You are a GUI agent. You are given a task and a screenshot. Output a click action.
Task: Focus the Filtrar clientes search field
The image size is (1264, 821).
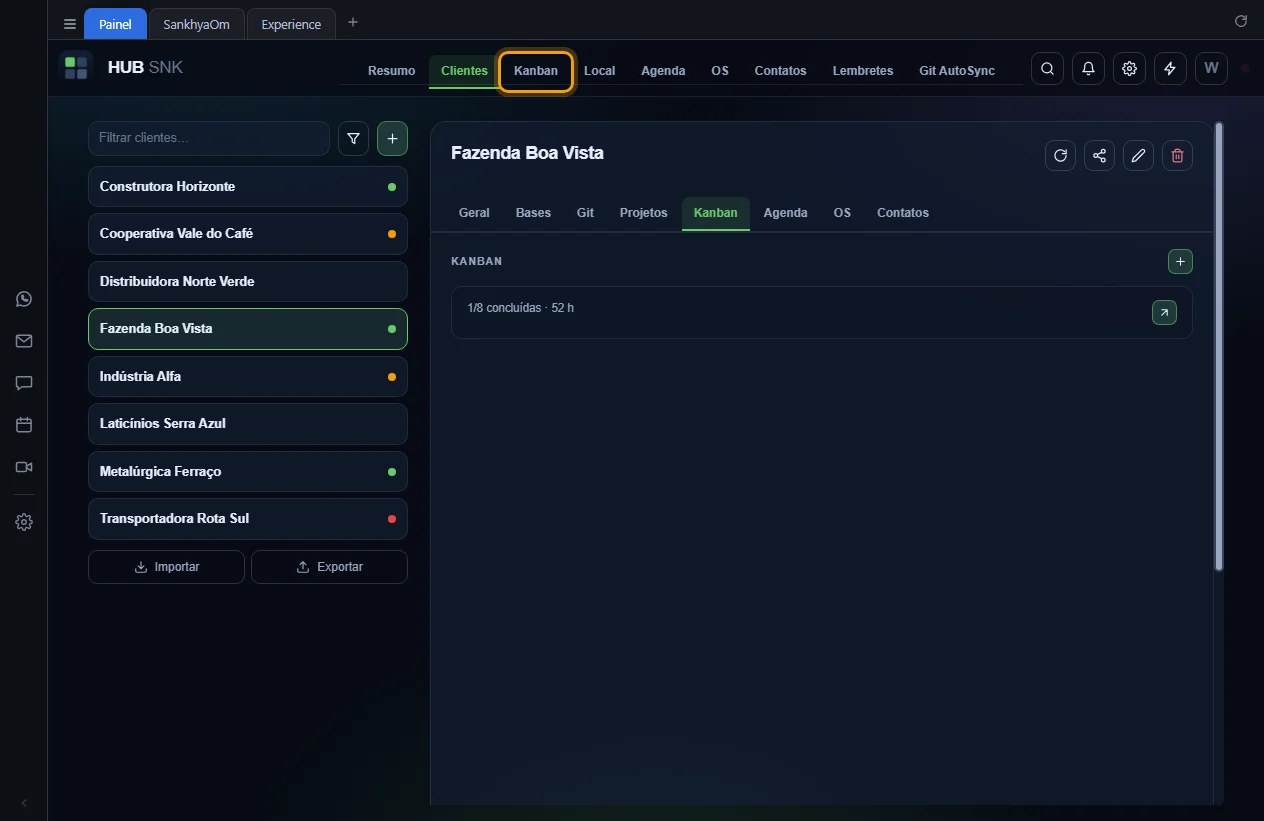pos(209,138)
